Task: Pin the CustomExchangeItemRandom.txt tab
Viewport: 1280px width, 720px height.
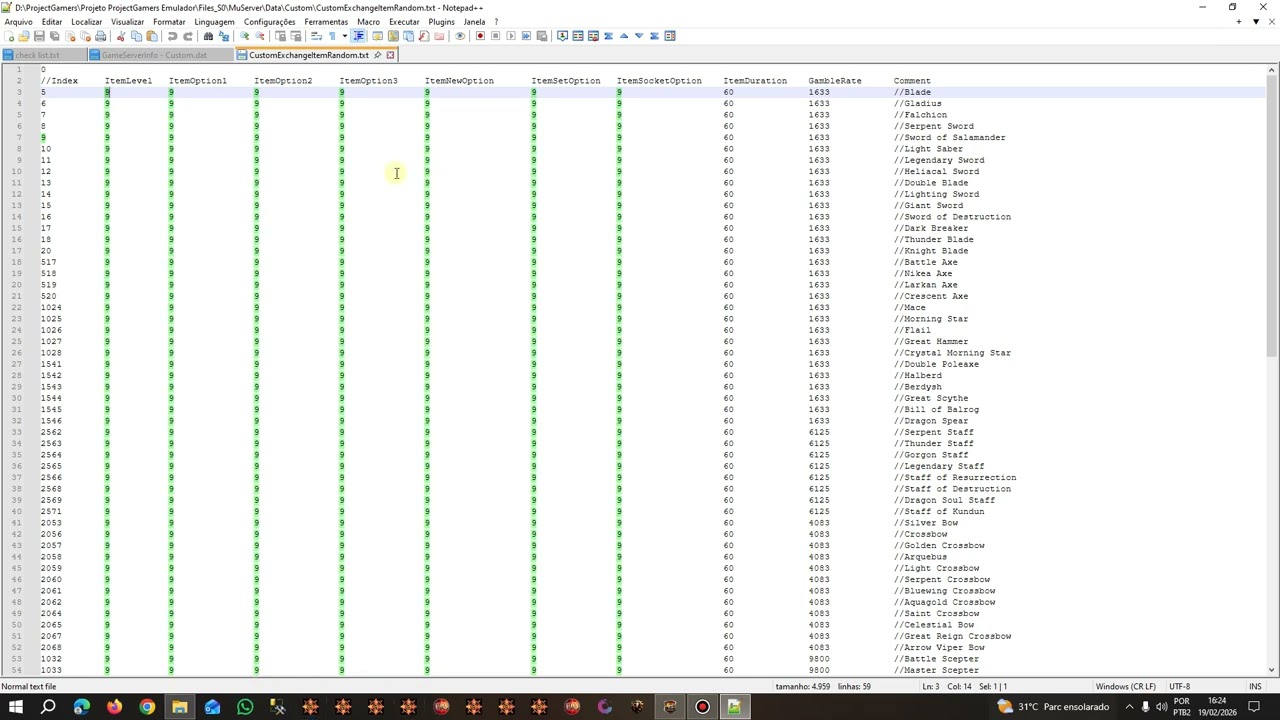Action: click(377, 55)
